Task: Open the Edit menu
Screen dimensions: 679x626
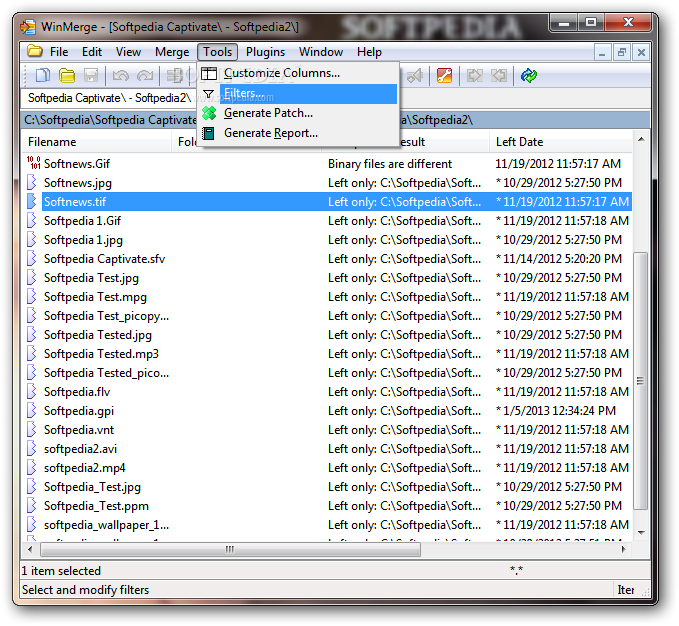Action: click(x=92, y=52)
